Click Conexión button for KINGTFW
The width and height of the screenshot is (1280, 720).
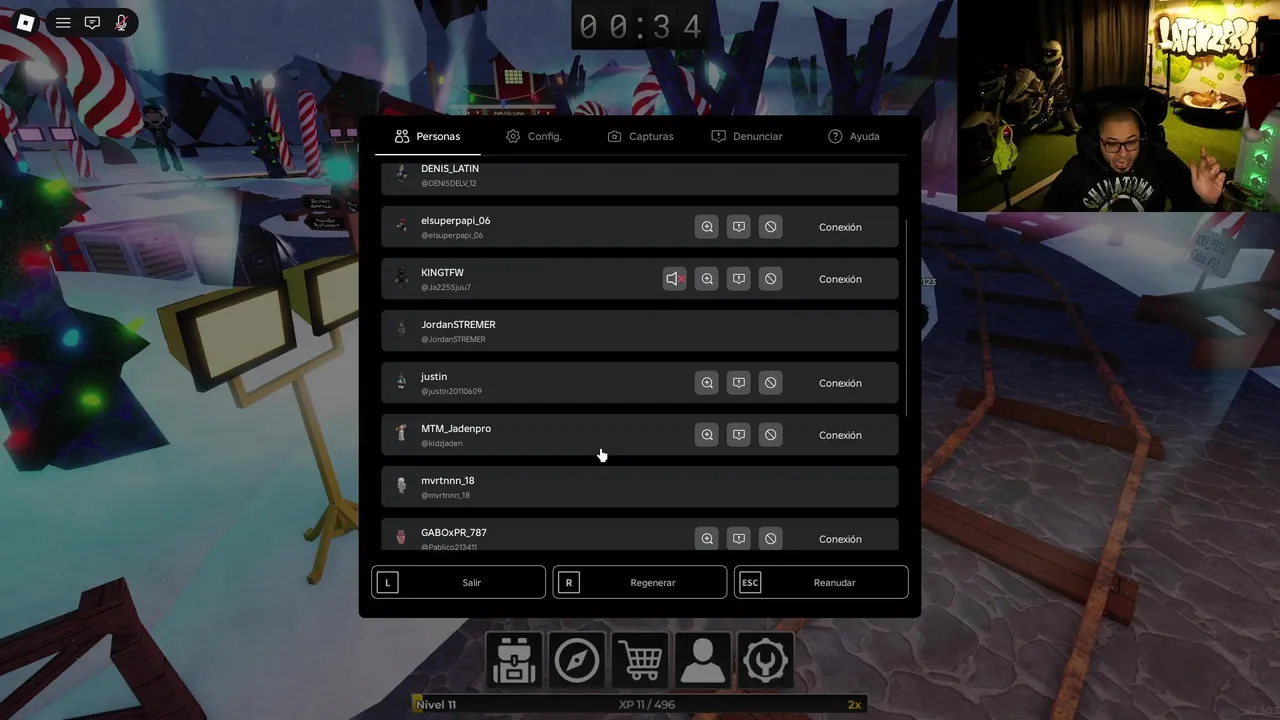840,279
